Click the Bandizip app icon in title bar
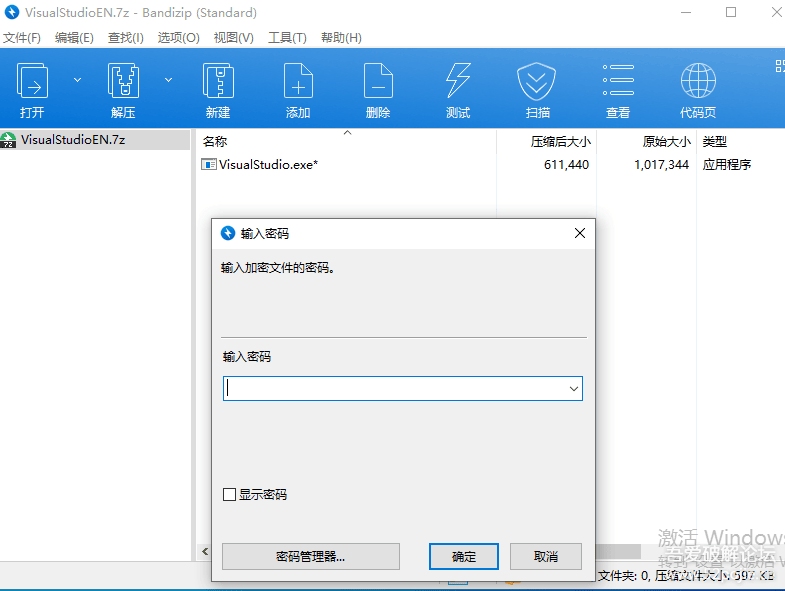Image resolution: width=785 pixels, height=591 pixels. coord(12,12)
